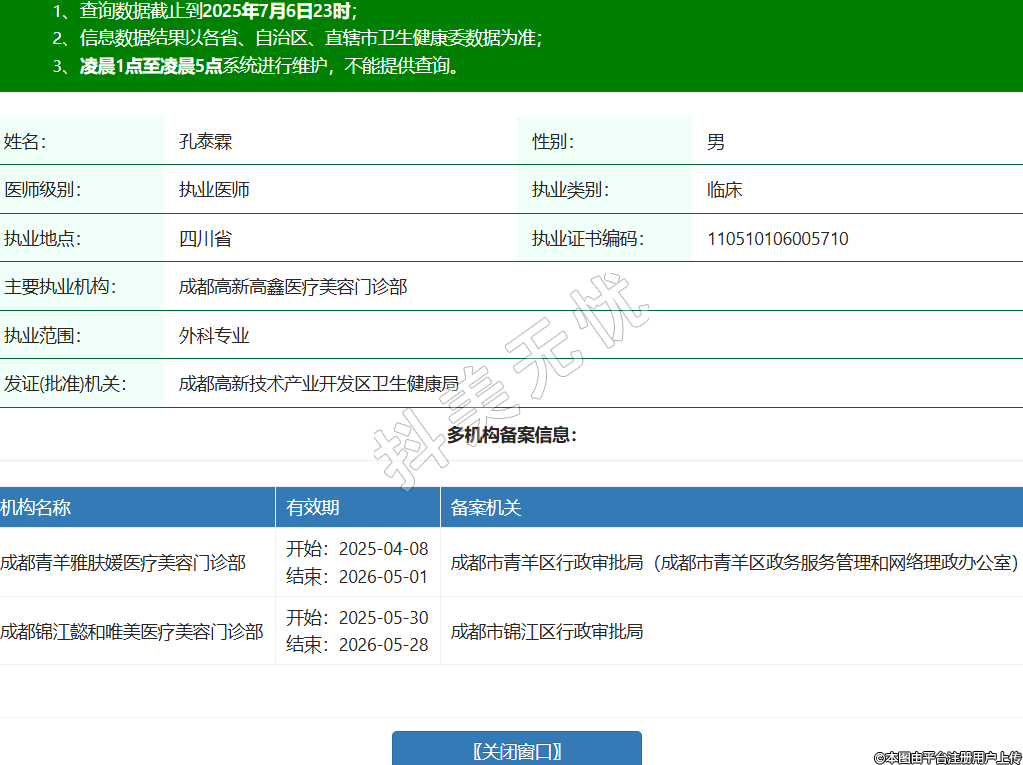Click the 关闭窗口 button
This screenshot has width=1023, height=765.
(516, 750)
